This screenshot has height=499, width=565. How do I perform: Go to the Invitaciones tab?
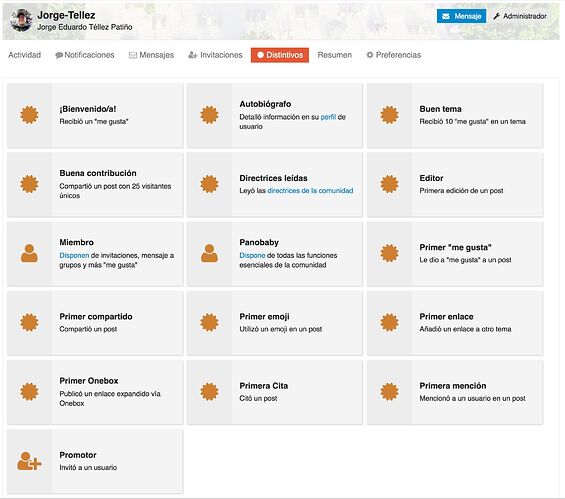(215, 55)
